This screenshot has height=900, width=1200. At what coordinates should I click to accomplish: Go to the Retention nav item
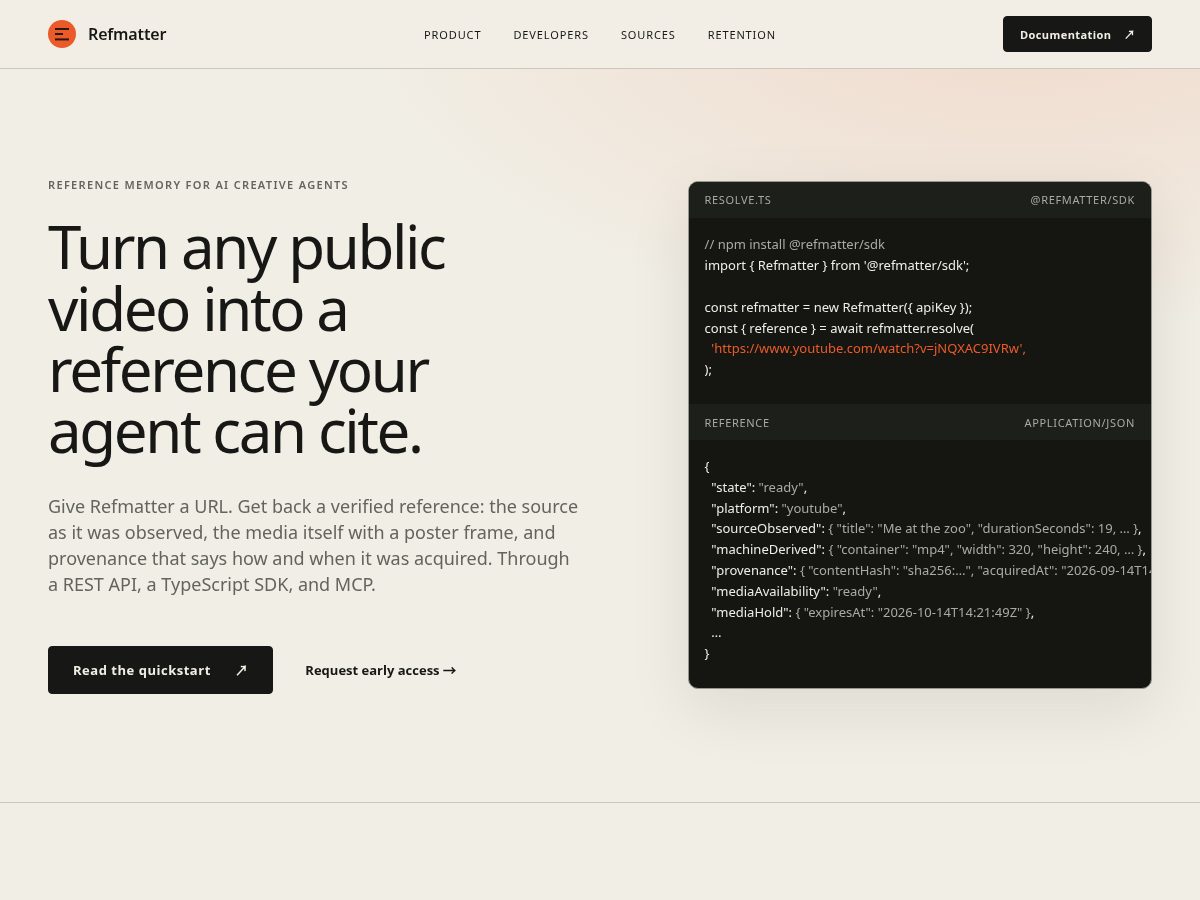742,35
